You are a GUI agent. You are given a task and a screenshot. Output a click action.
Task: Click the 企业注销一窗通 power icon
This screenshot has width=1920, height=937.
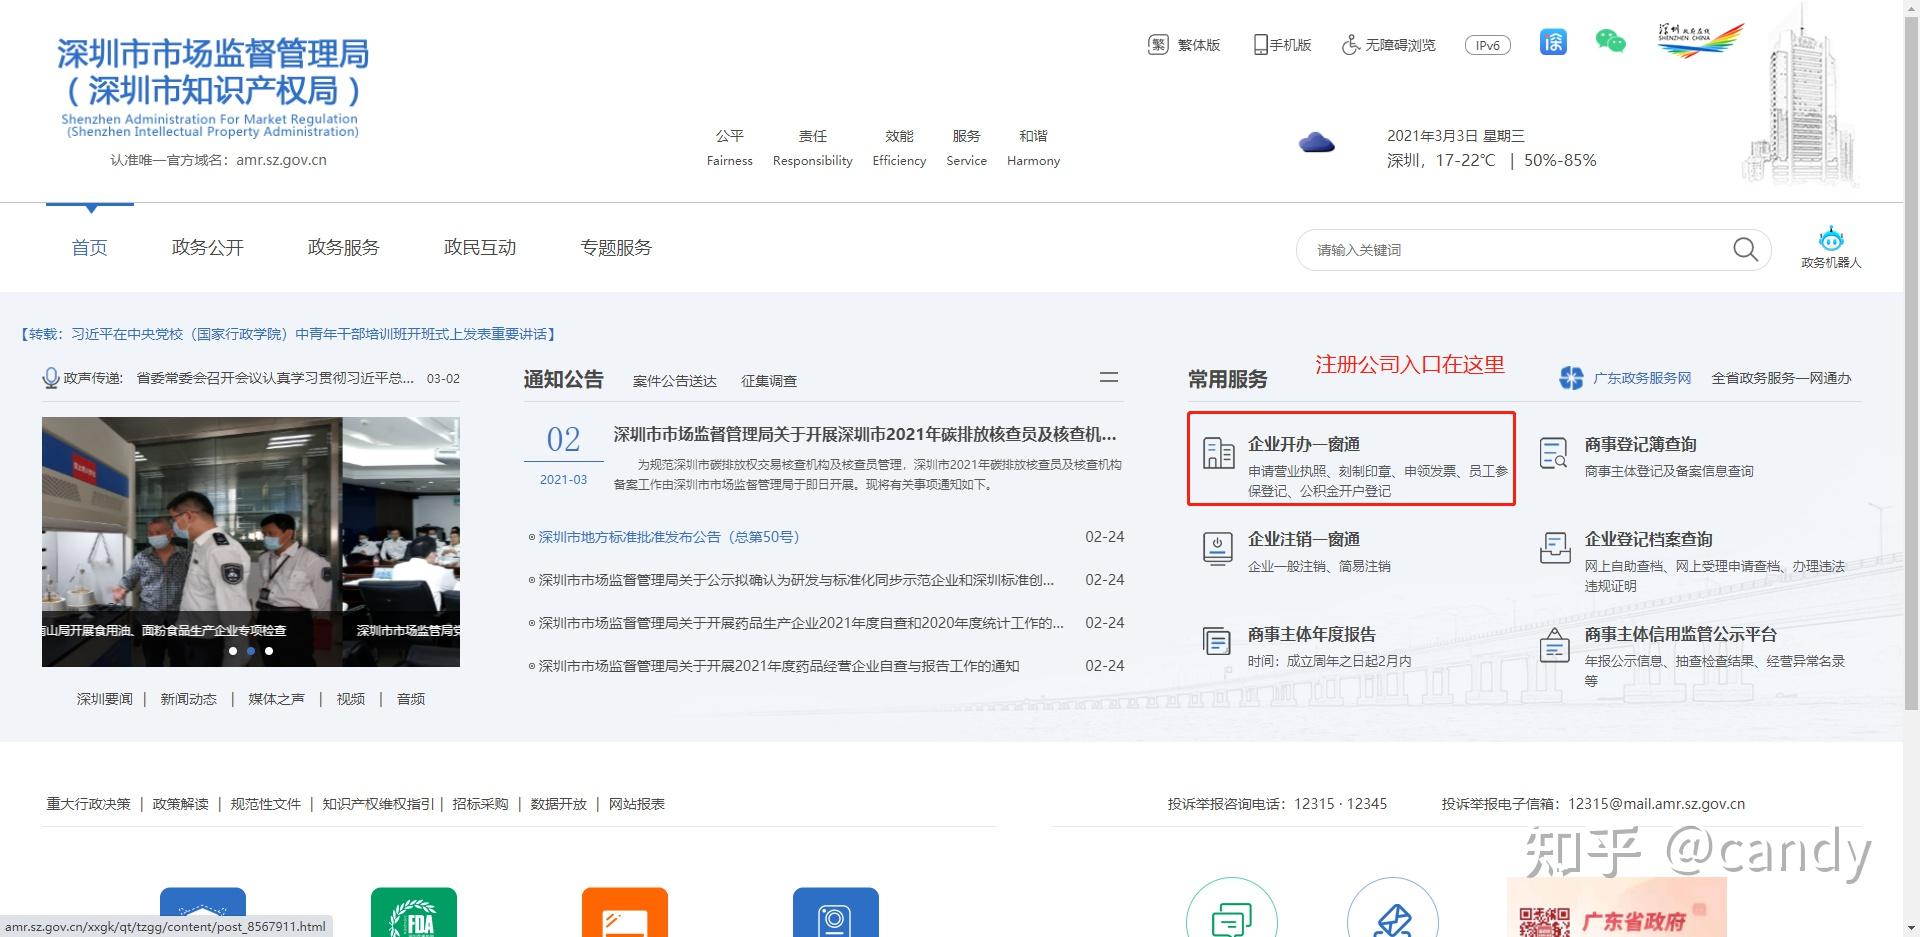click(1217, 548)
